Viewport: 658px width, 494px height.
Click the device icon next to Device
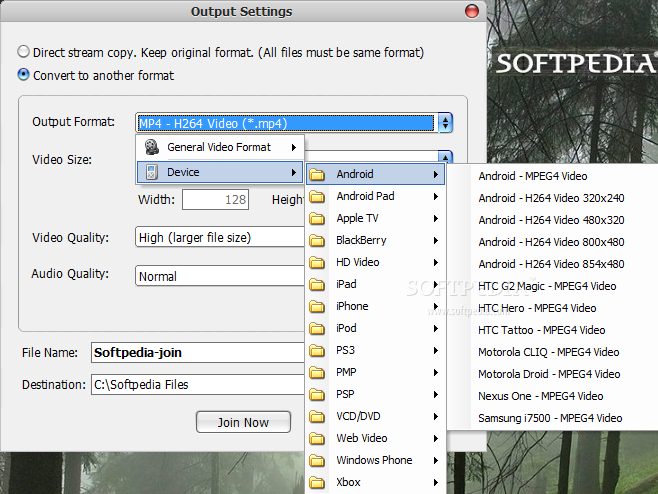click(151, 172)
